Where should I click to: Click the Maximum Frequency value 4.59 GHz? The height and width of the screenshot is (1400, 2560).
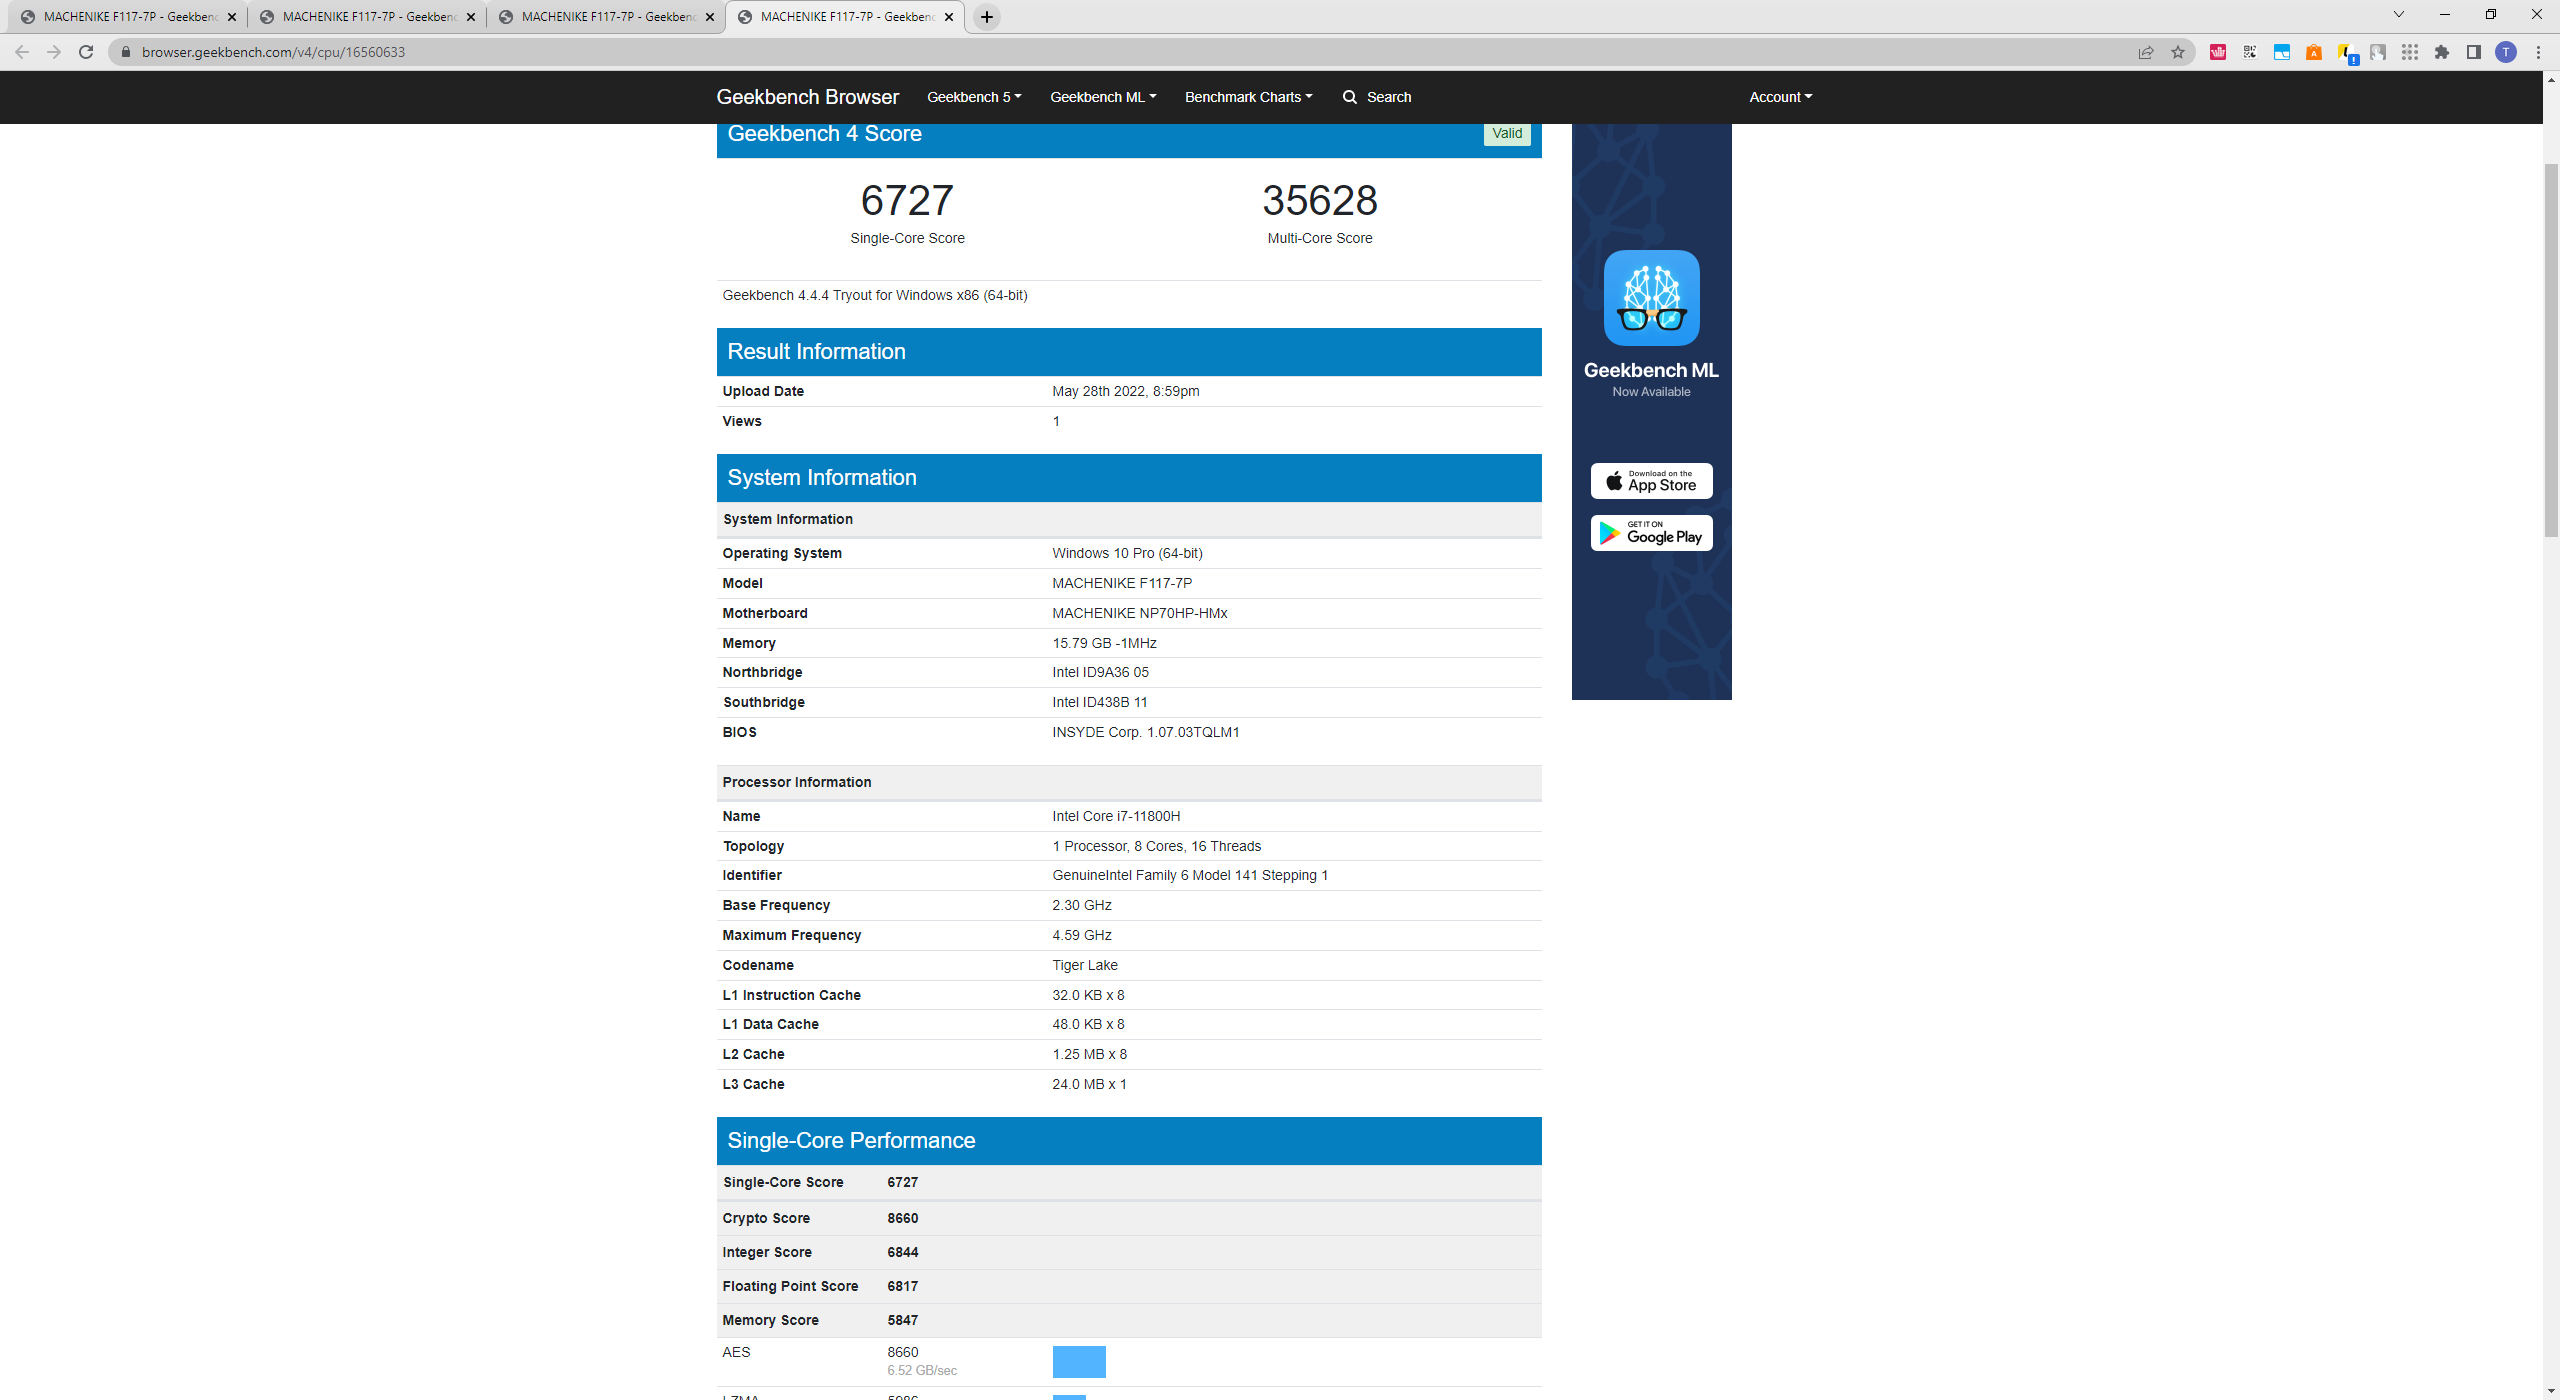point(1082,935)
